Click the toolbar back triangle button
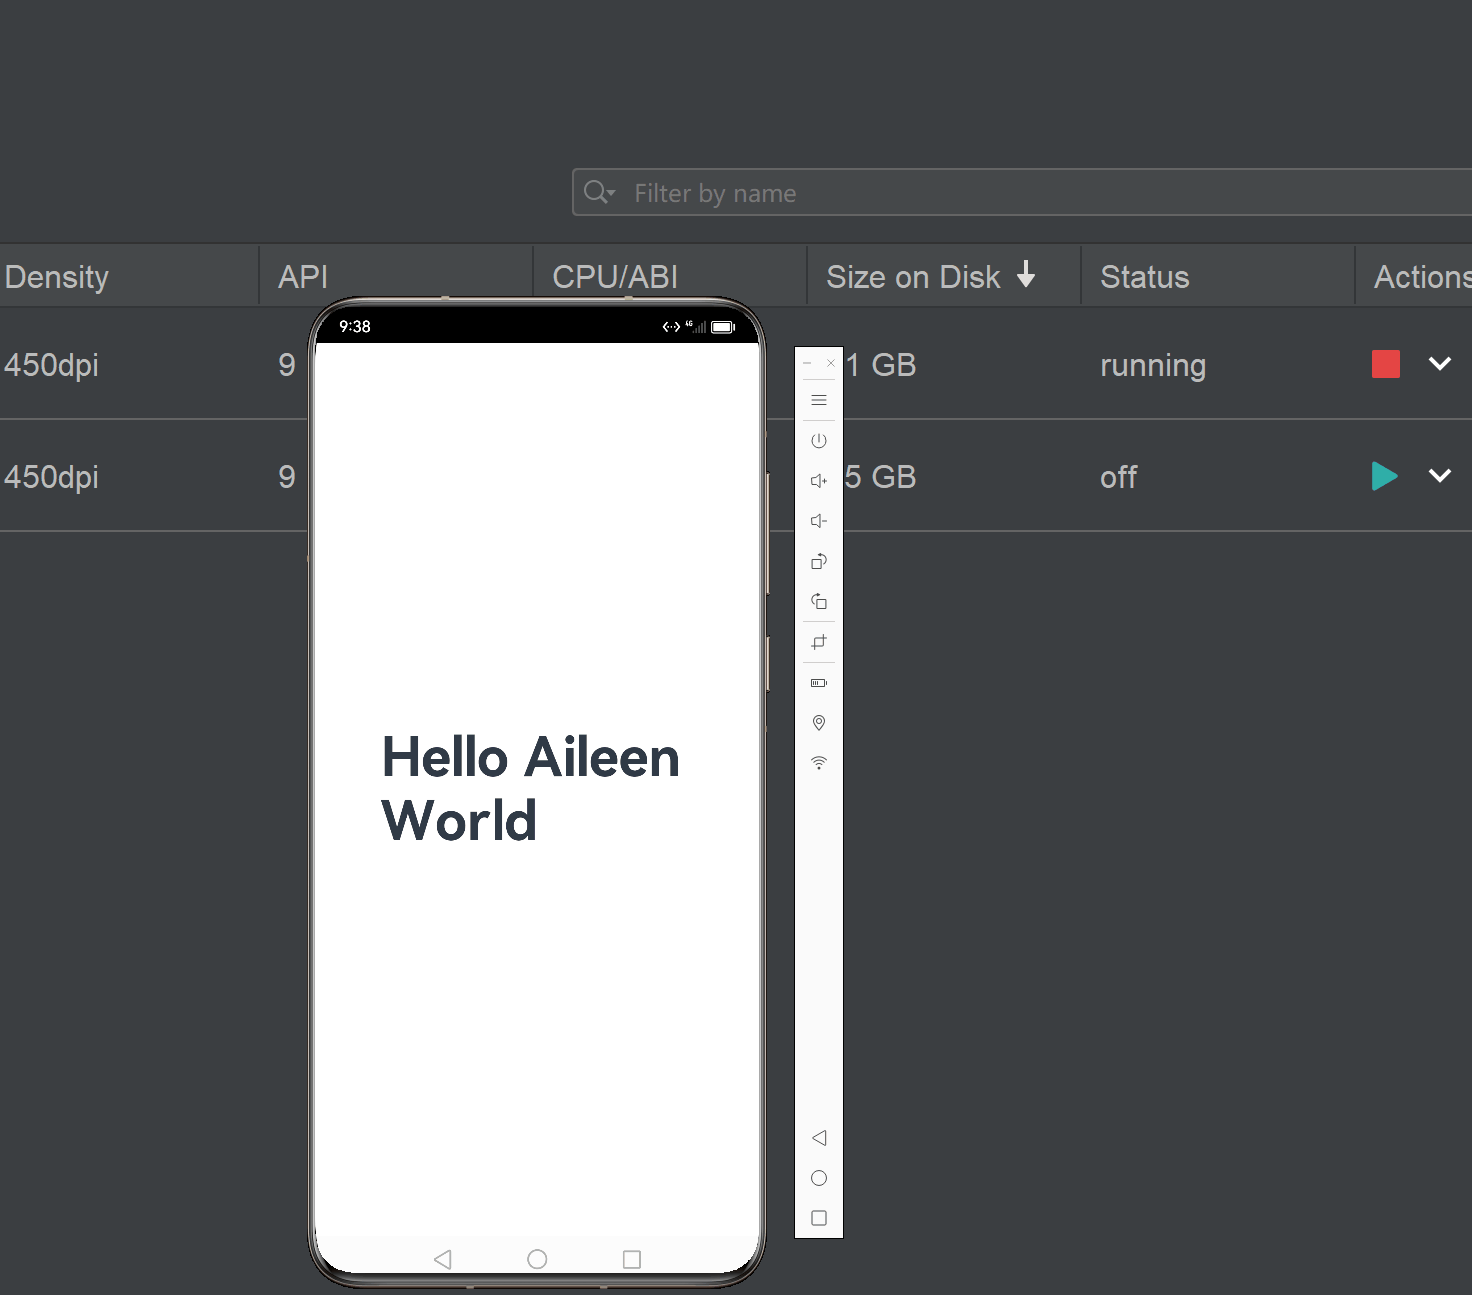The image size is (1472, 1295). coord(819,1138)
